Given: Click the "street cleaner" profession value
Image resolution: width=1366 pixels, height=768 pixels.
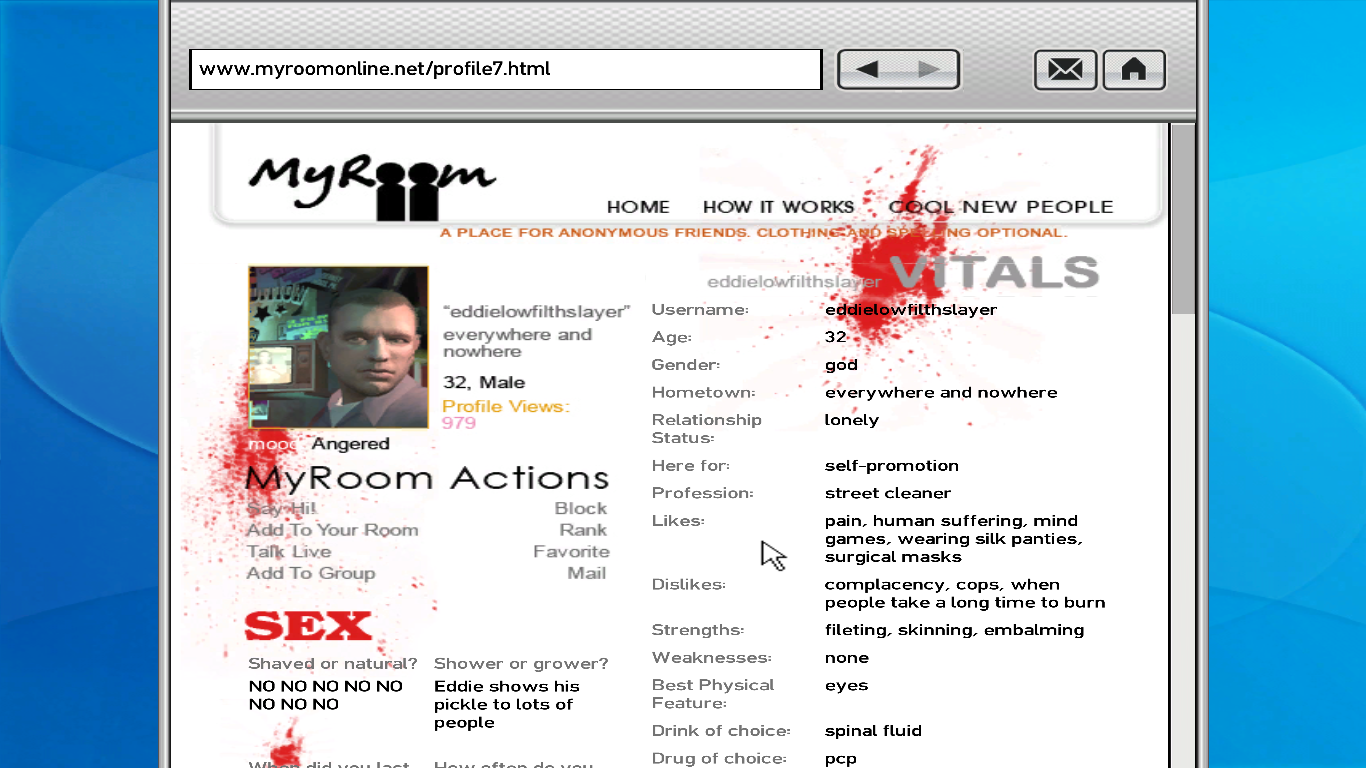Looking at the screenshot, I should point(888,493).
